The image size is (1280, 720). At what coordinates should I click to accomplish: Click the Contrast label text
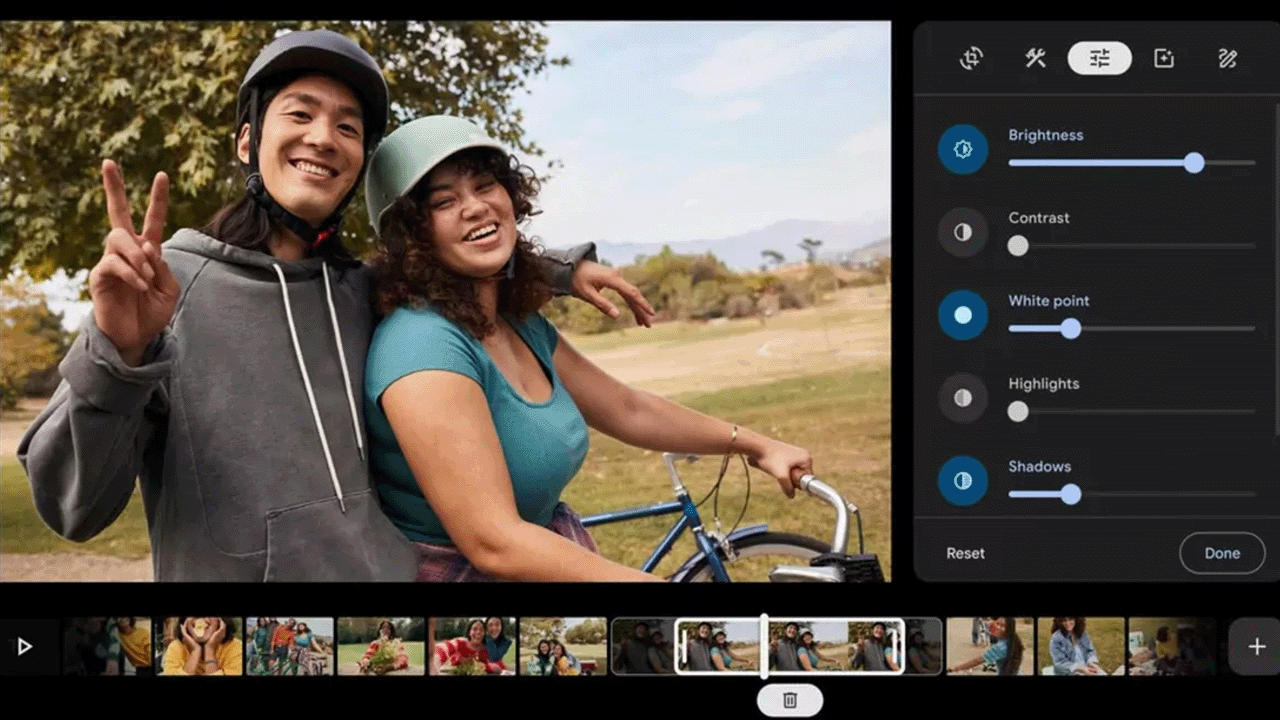[x=1039, y=218]
